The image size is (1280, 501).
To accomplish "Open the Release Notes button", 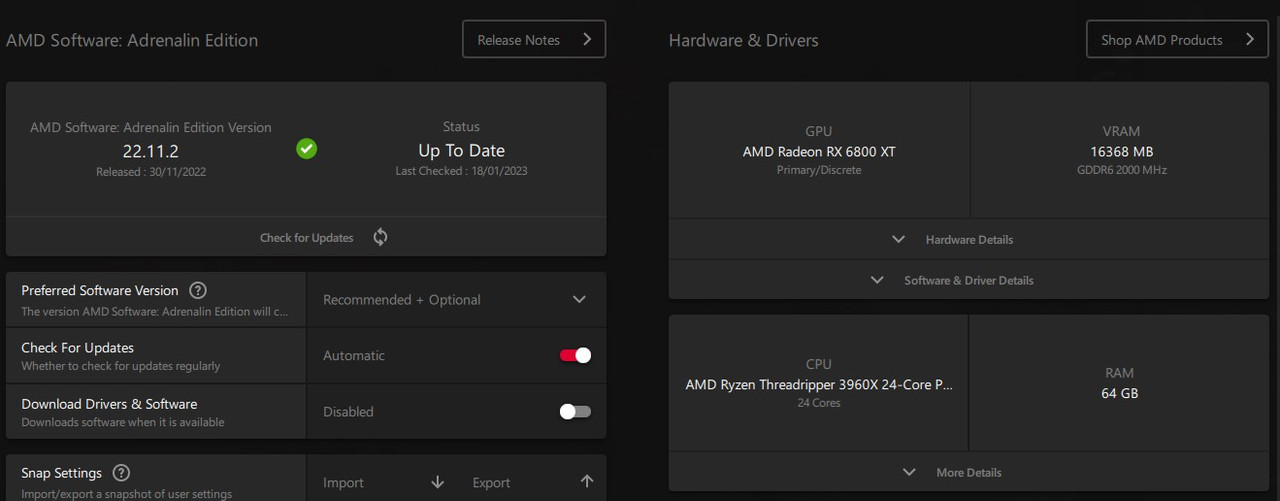I will coord(534,40).
